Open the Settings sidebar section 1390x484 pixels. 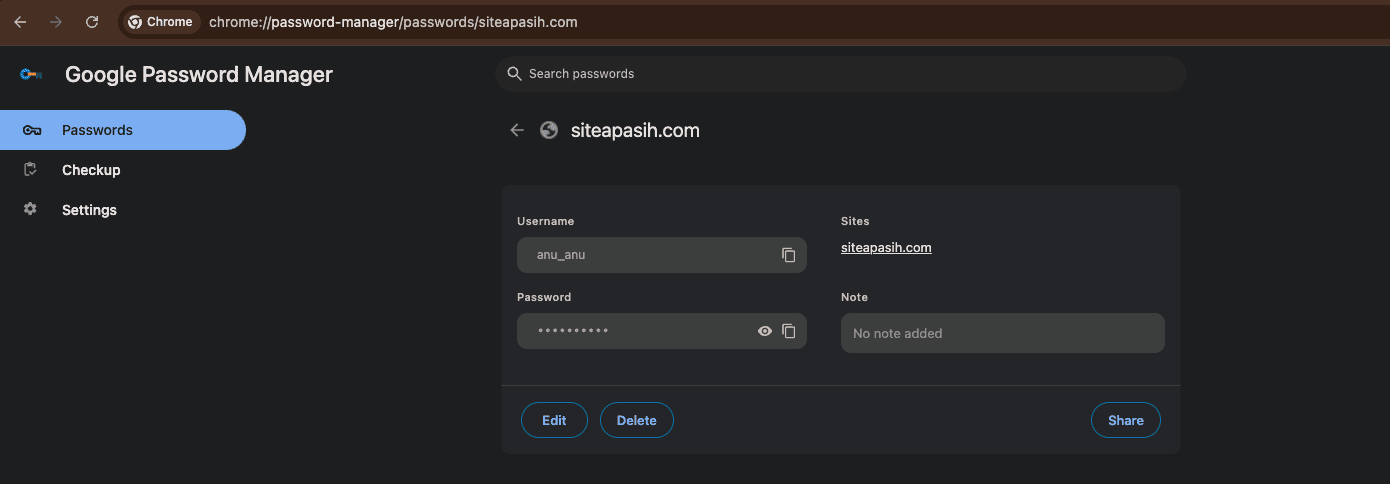tap(89, 210)
